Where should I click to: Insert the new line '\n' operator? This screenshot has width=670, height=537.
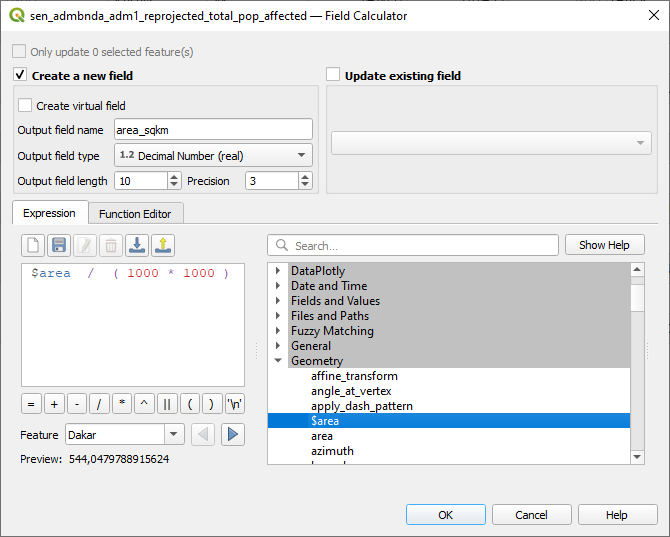click(235, 404)
